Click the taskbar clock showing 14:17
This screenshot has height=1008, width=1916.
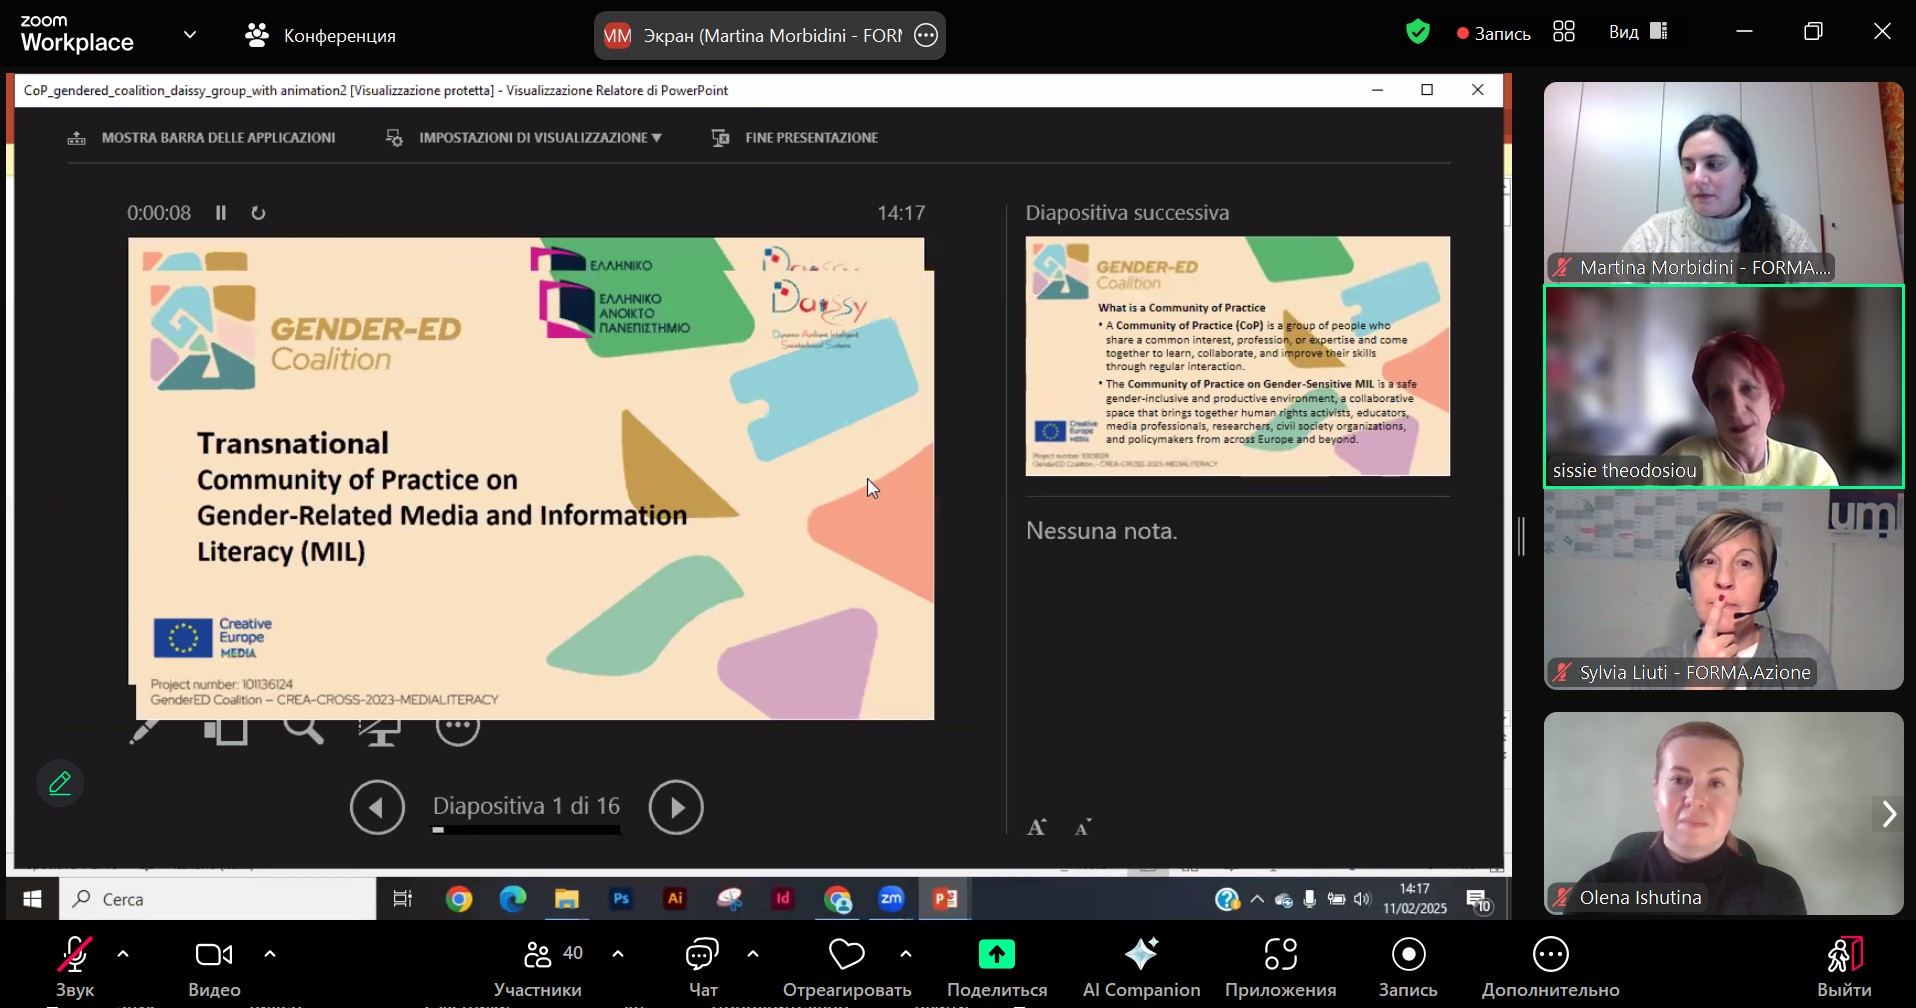pyautogui.click(x=1415, y=899)
